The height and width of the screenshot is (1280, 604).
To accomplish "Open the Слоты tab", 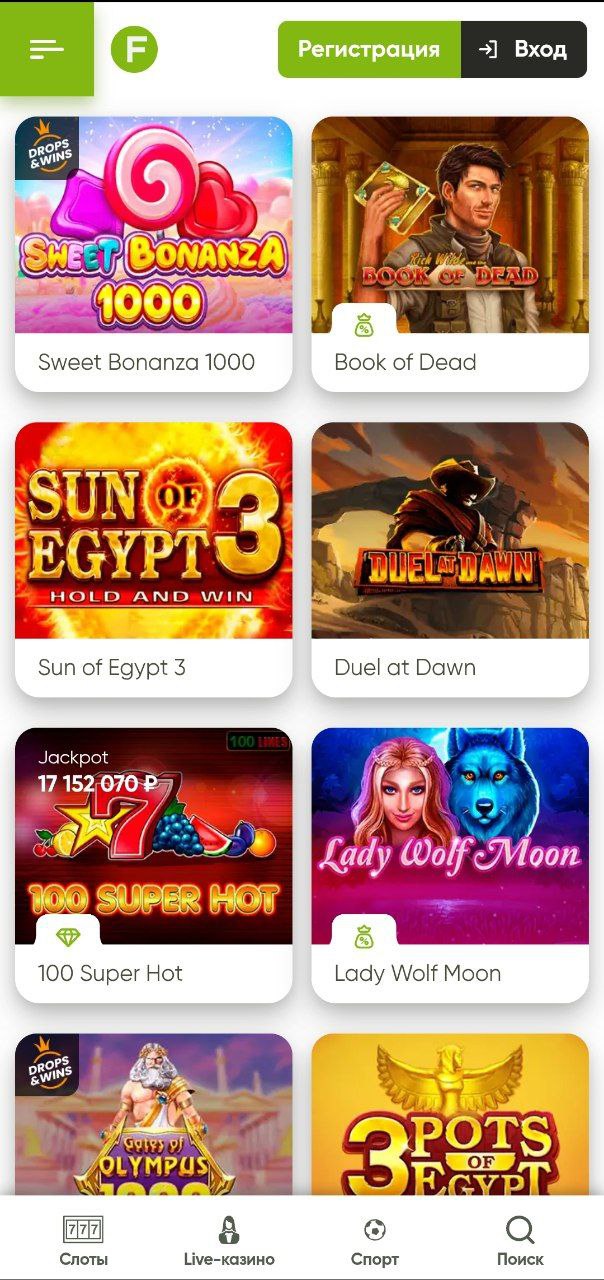I will coord(84,1240).
